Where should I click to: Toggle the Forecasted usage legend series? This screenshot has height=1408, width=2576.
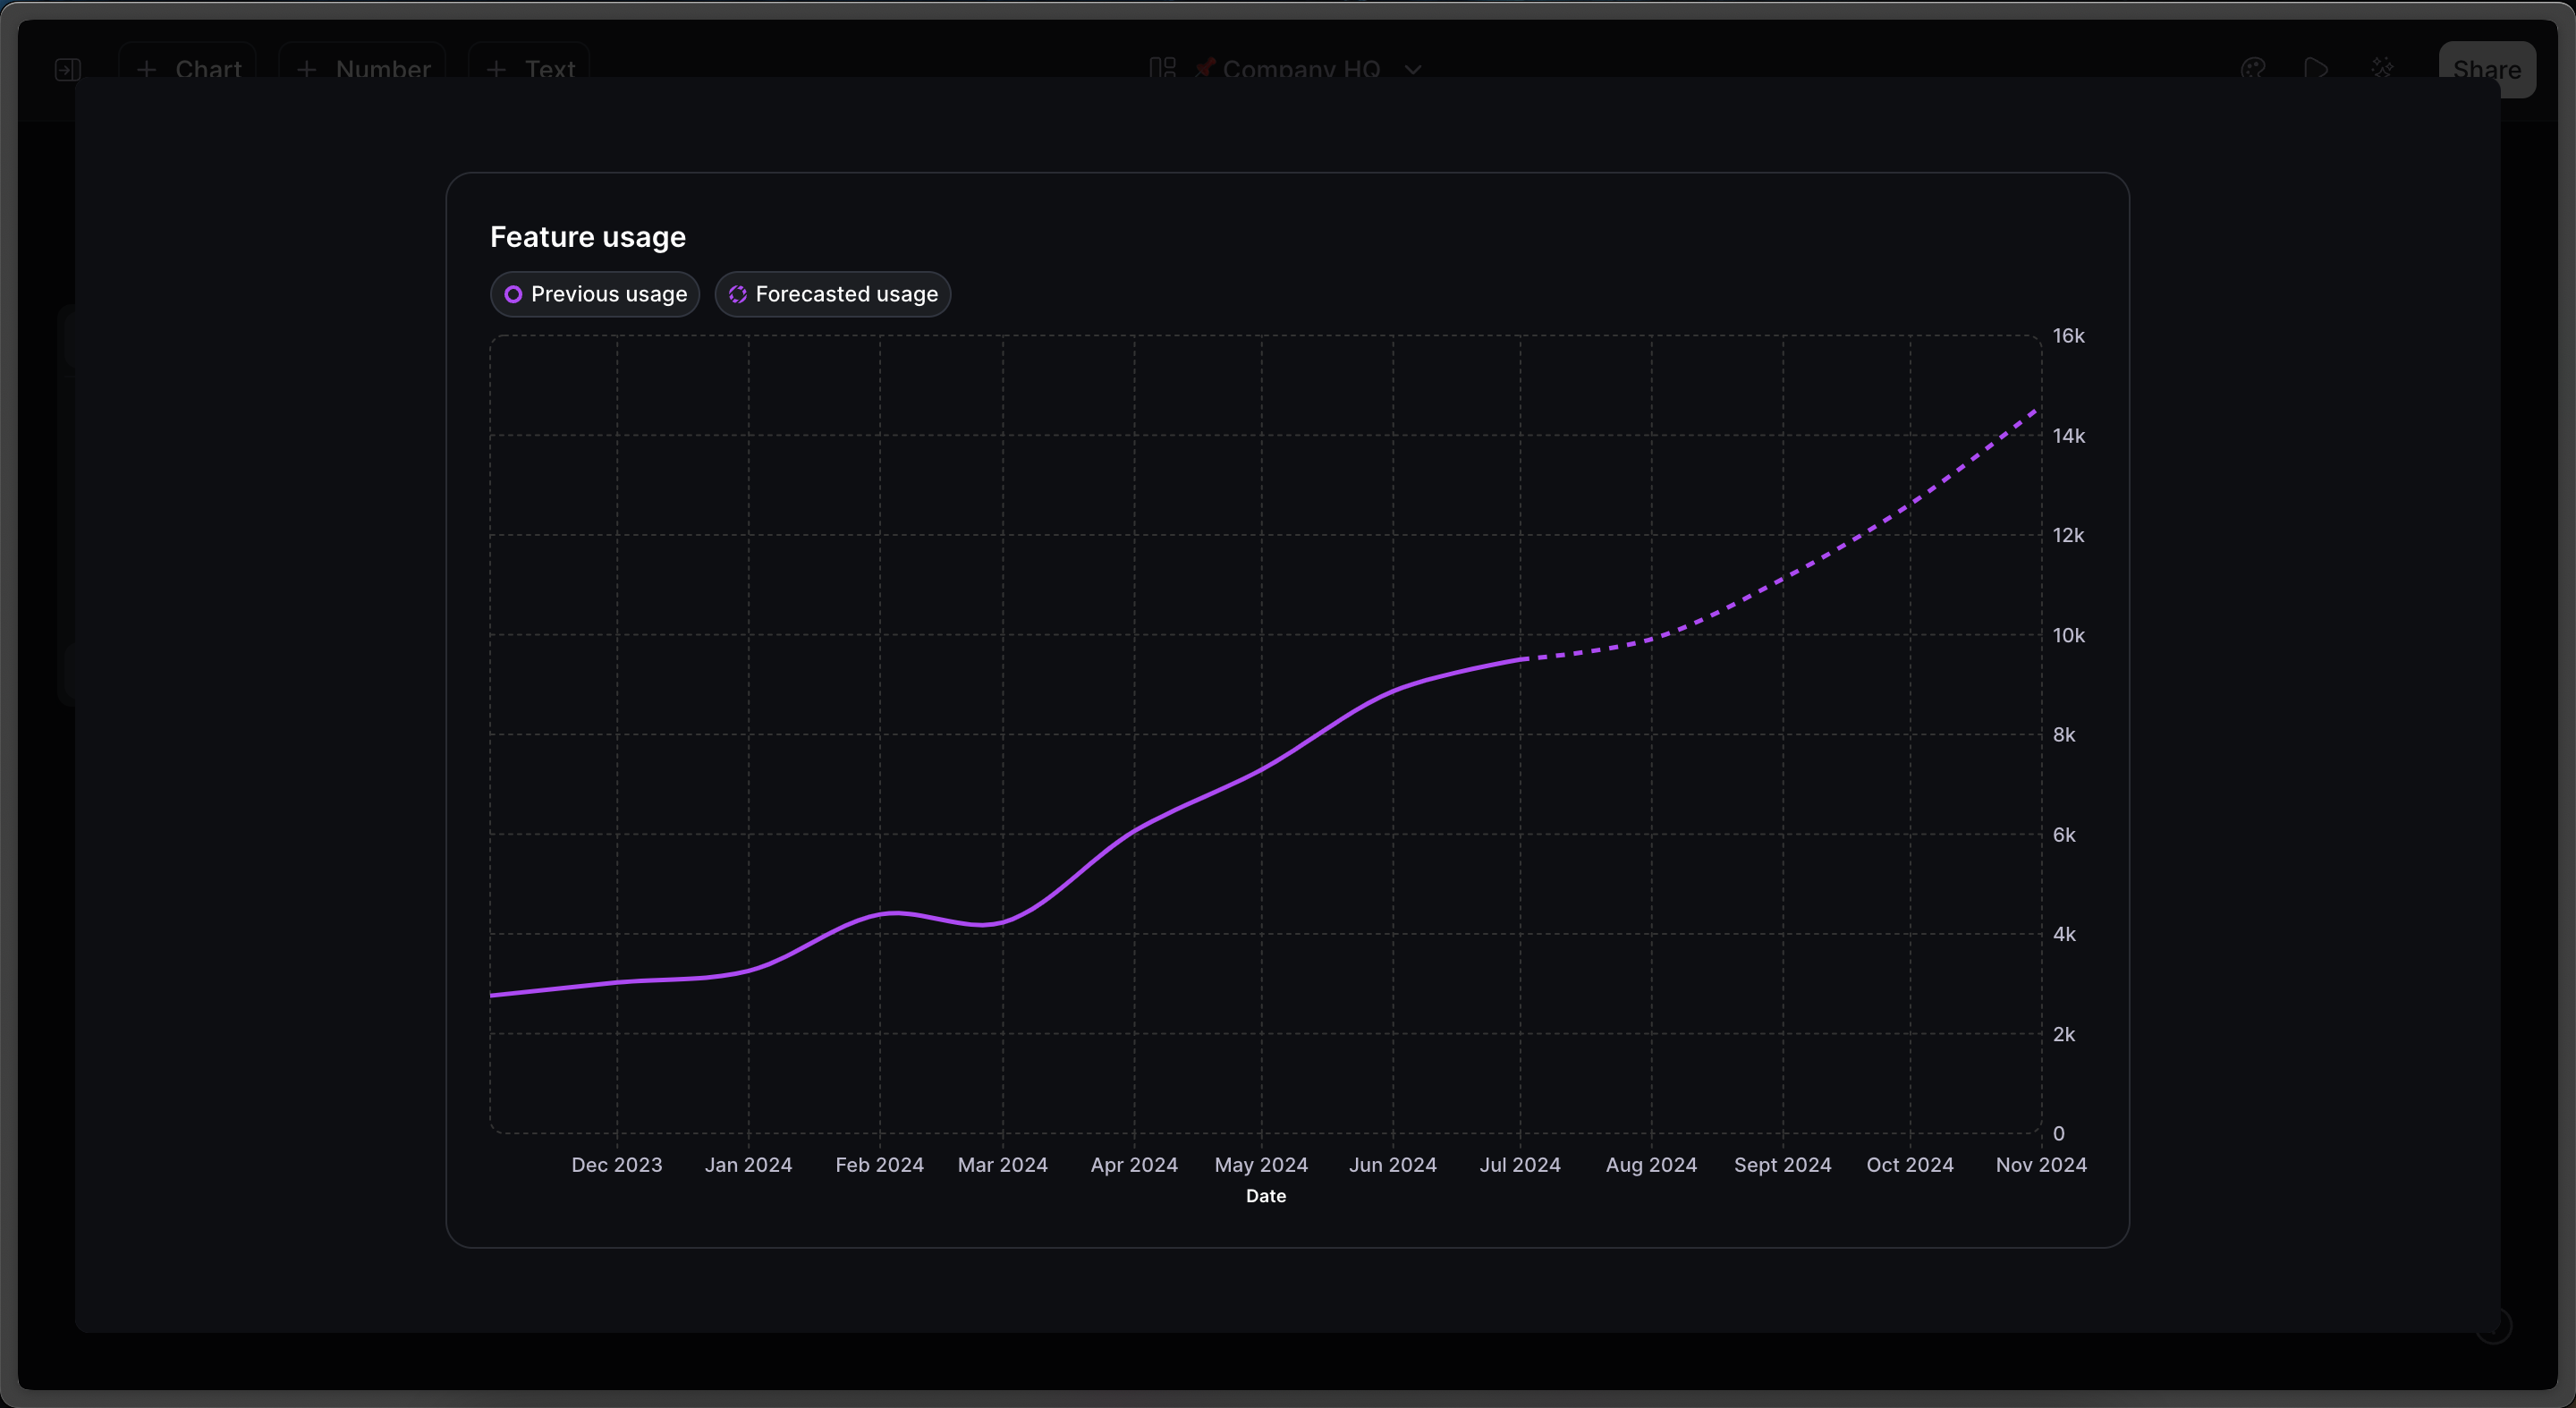[x=833, y=294]
